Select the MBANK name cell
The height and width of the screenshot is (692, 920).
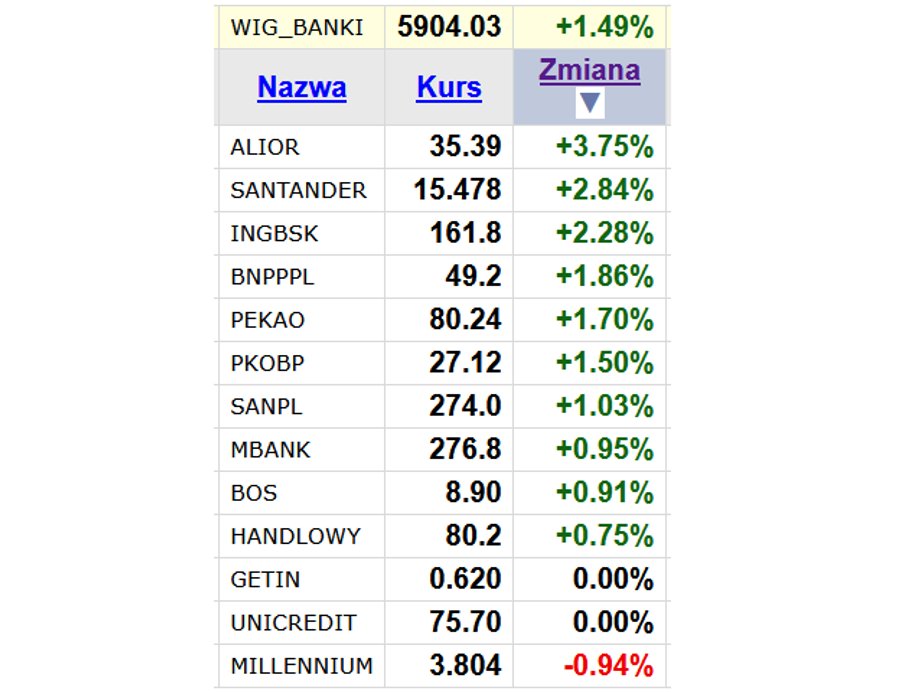[x=270, y=450]
